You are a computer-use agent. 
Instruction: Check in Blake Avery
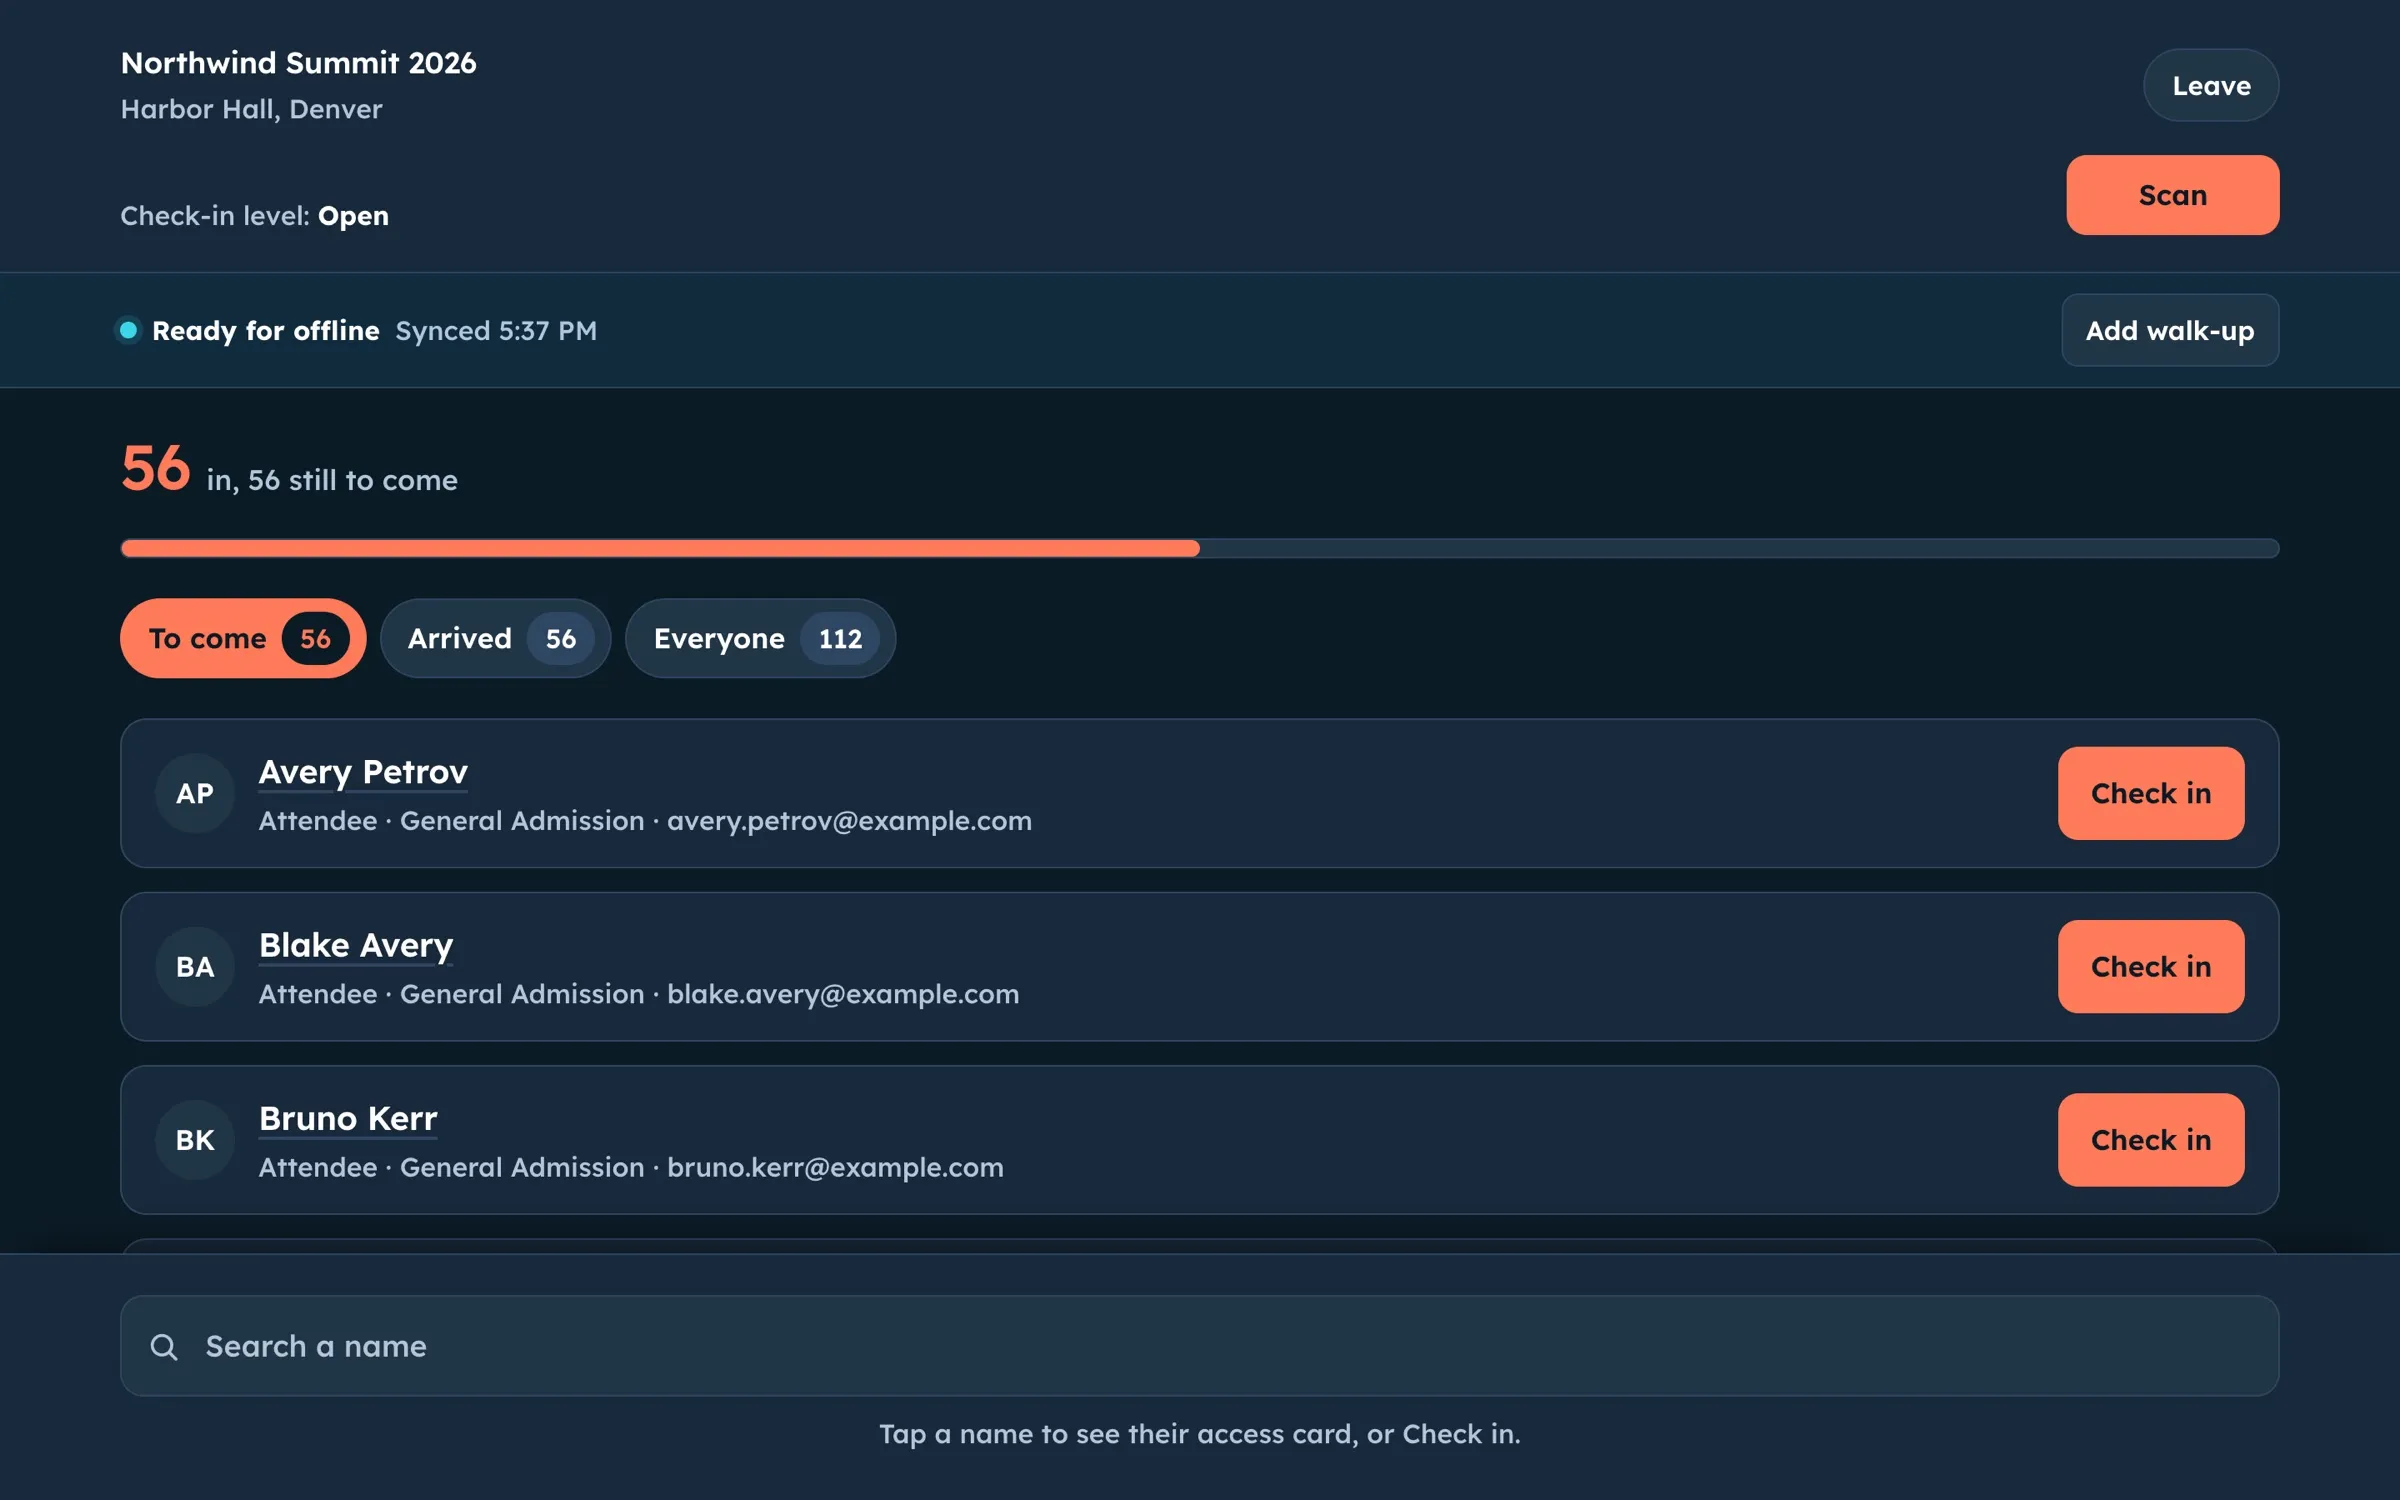pyautogui.click(x=2151, y=966)
